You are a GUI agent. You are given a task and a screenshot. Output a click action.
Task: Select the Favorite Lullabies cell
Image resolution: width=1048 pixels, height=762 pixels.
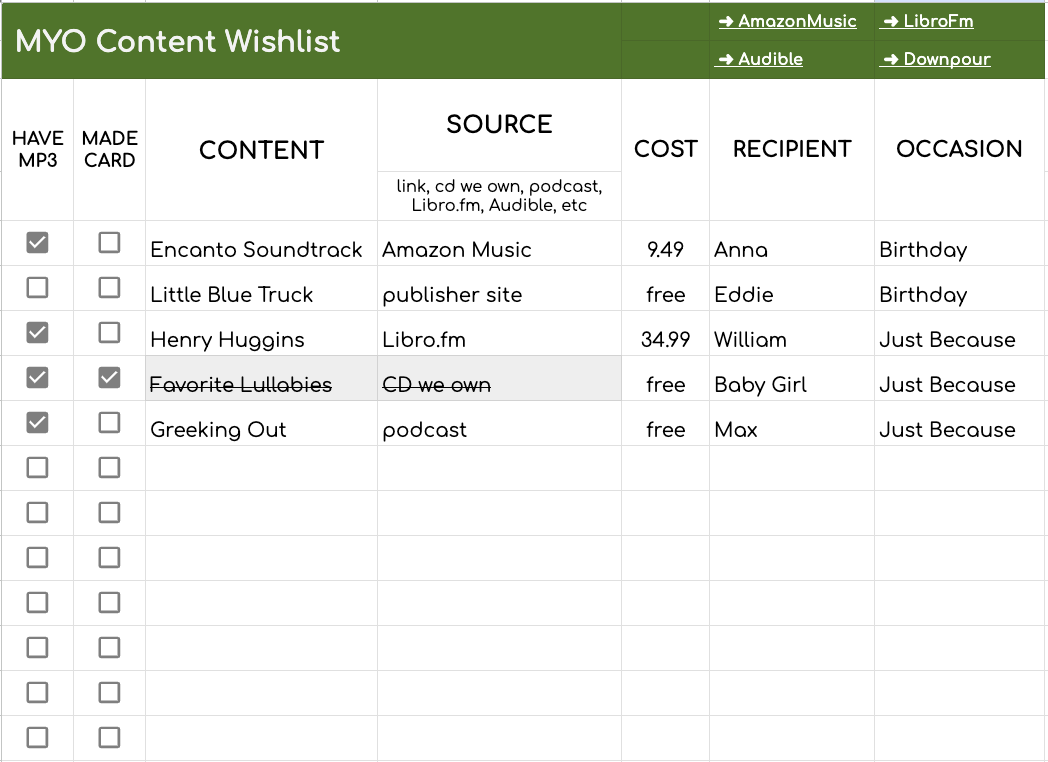coord(261,378)
